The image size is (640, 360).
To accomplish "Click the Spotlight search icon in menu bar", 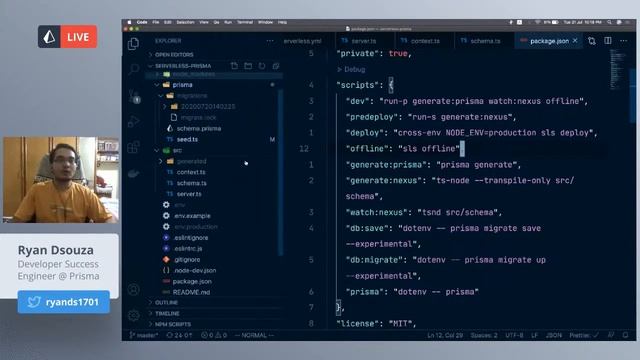I will pos(609,22).
